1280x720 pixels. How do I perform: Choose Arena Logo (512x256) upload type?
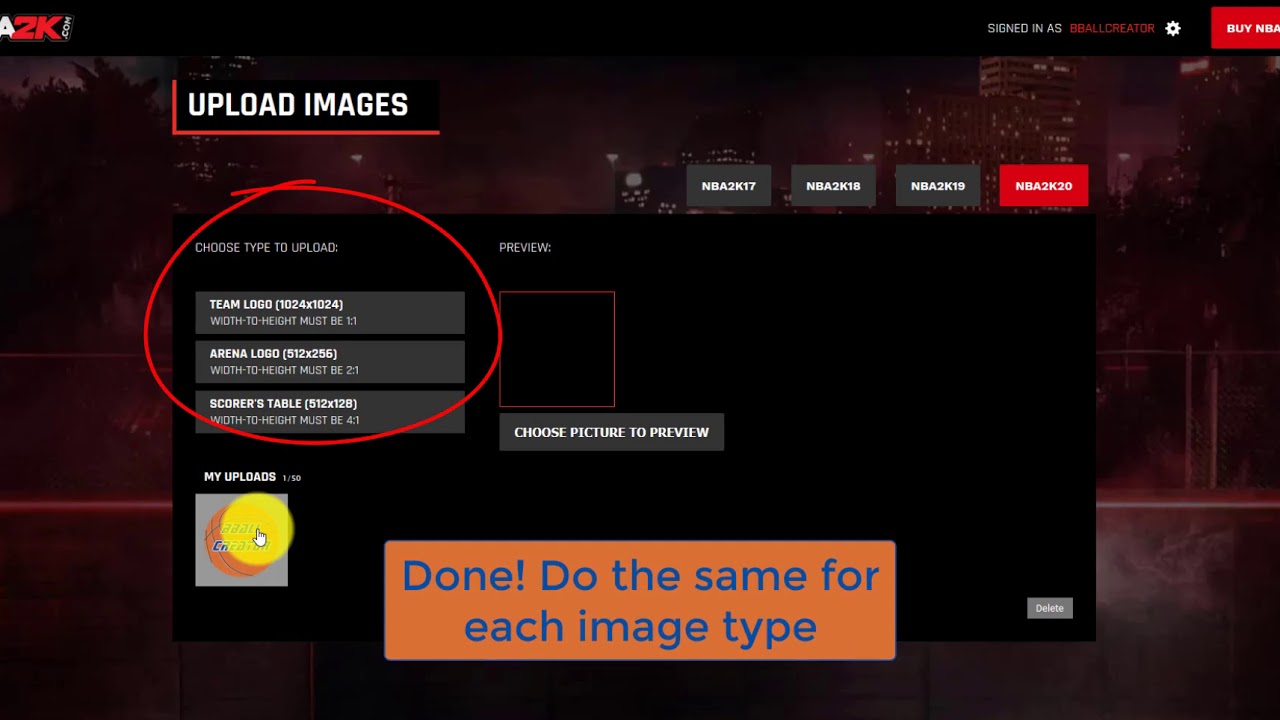tap(330, 362)
